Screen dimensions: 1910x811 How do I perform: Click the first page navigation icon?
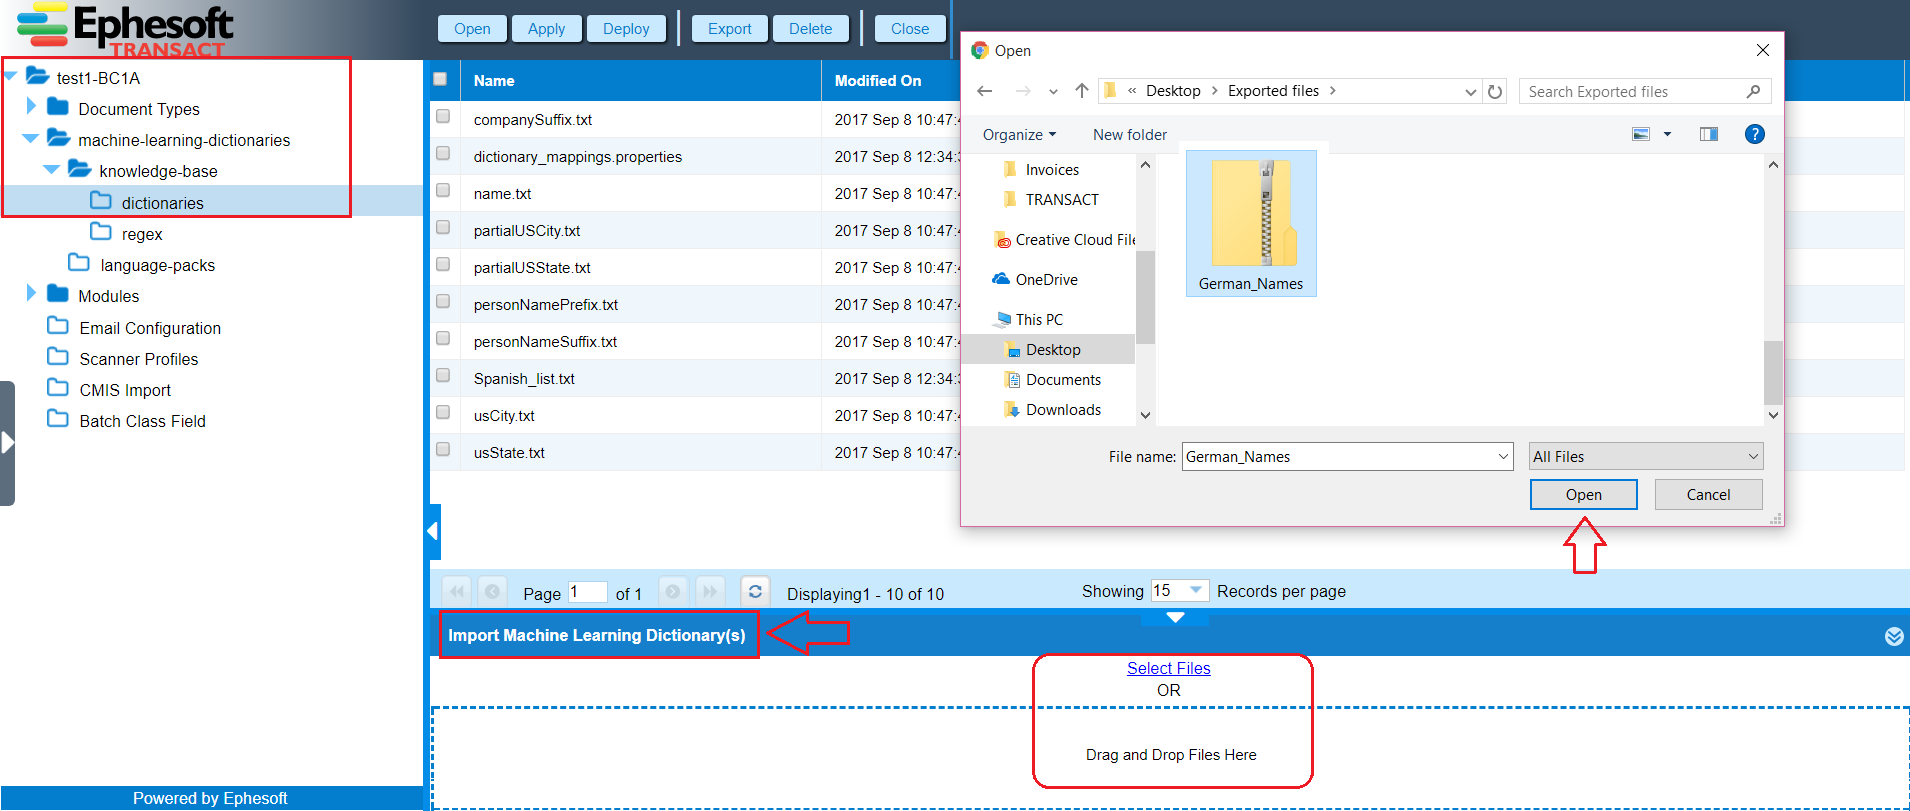tap(457, 591)
